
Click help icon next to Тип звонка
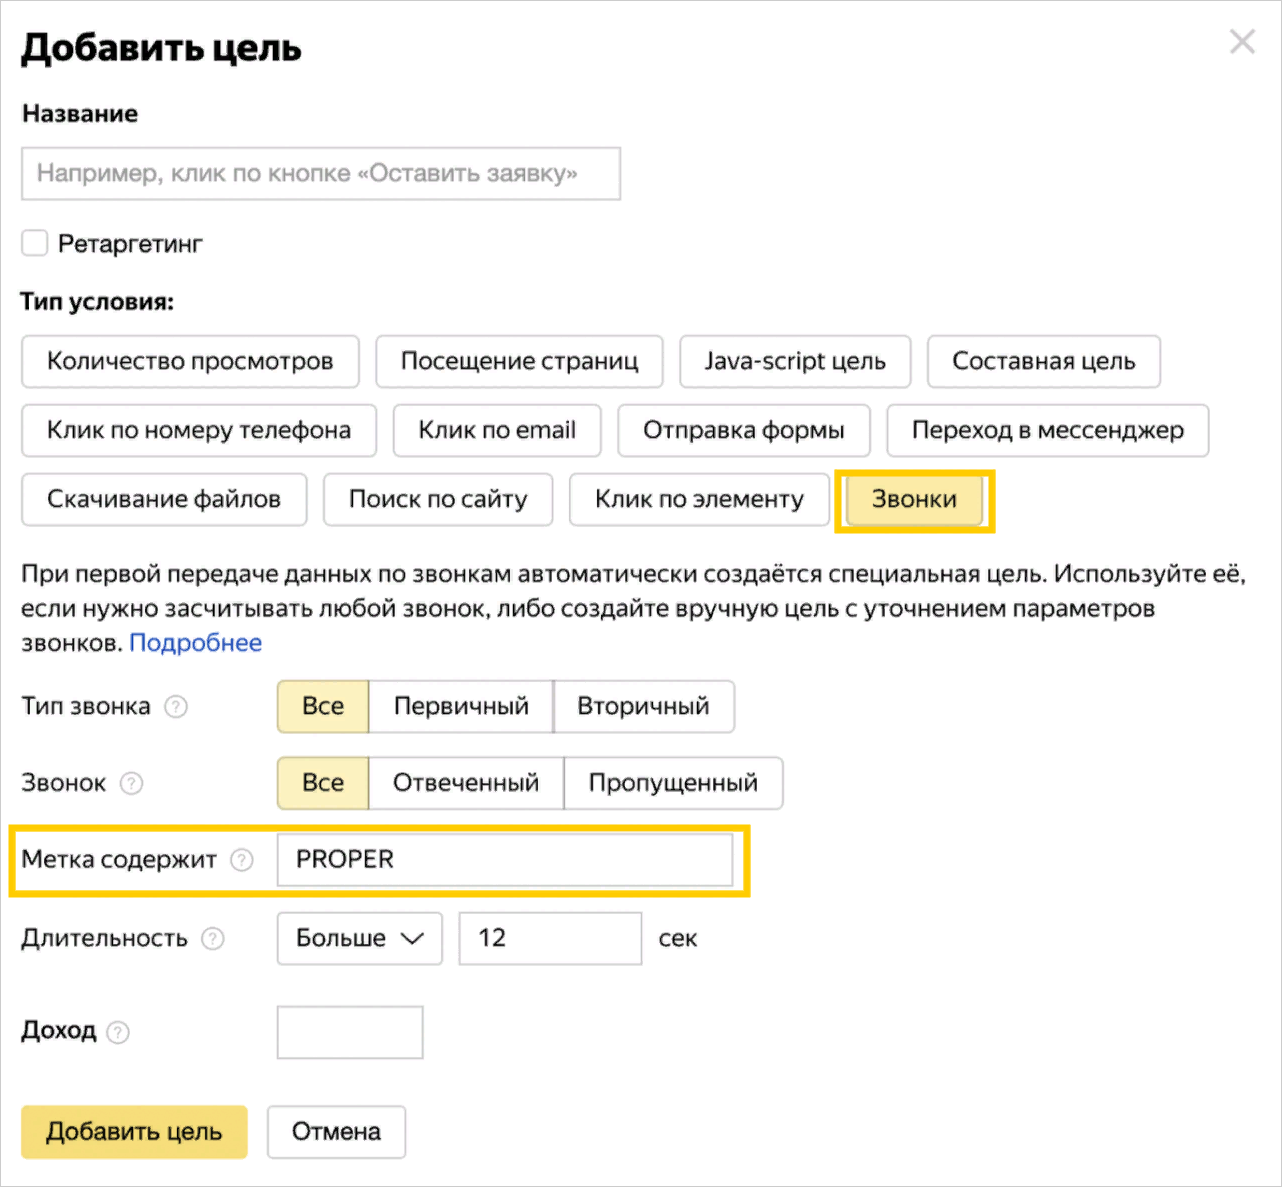(x=176, y=707)
